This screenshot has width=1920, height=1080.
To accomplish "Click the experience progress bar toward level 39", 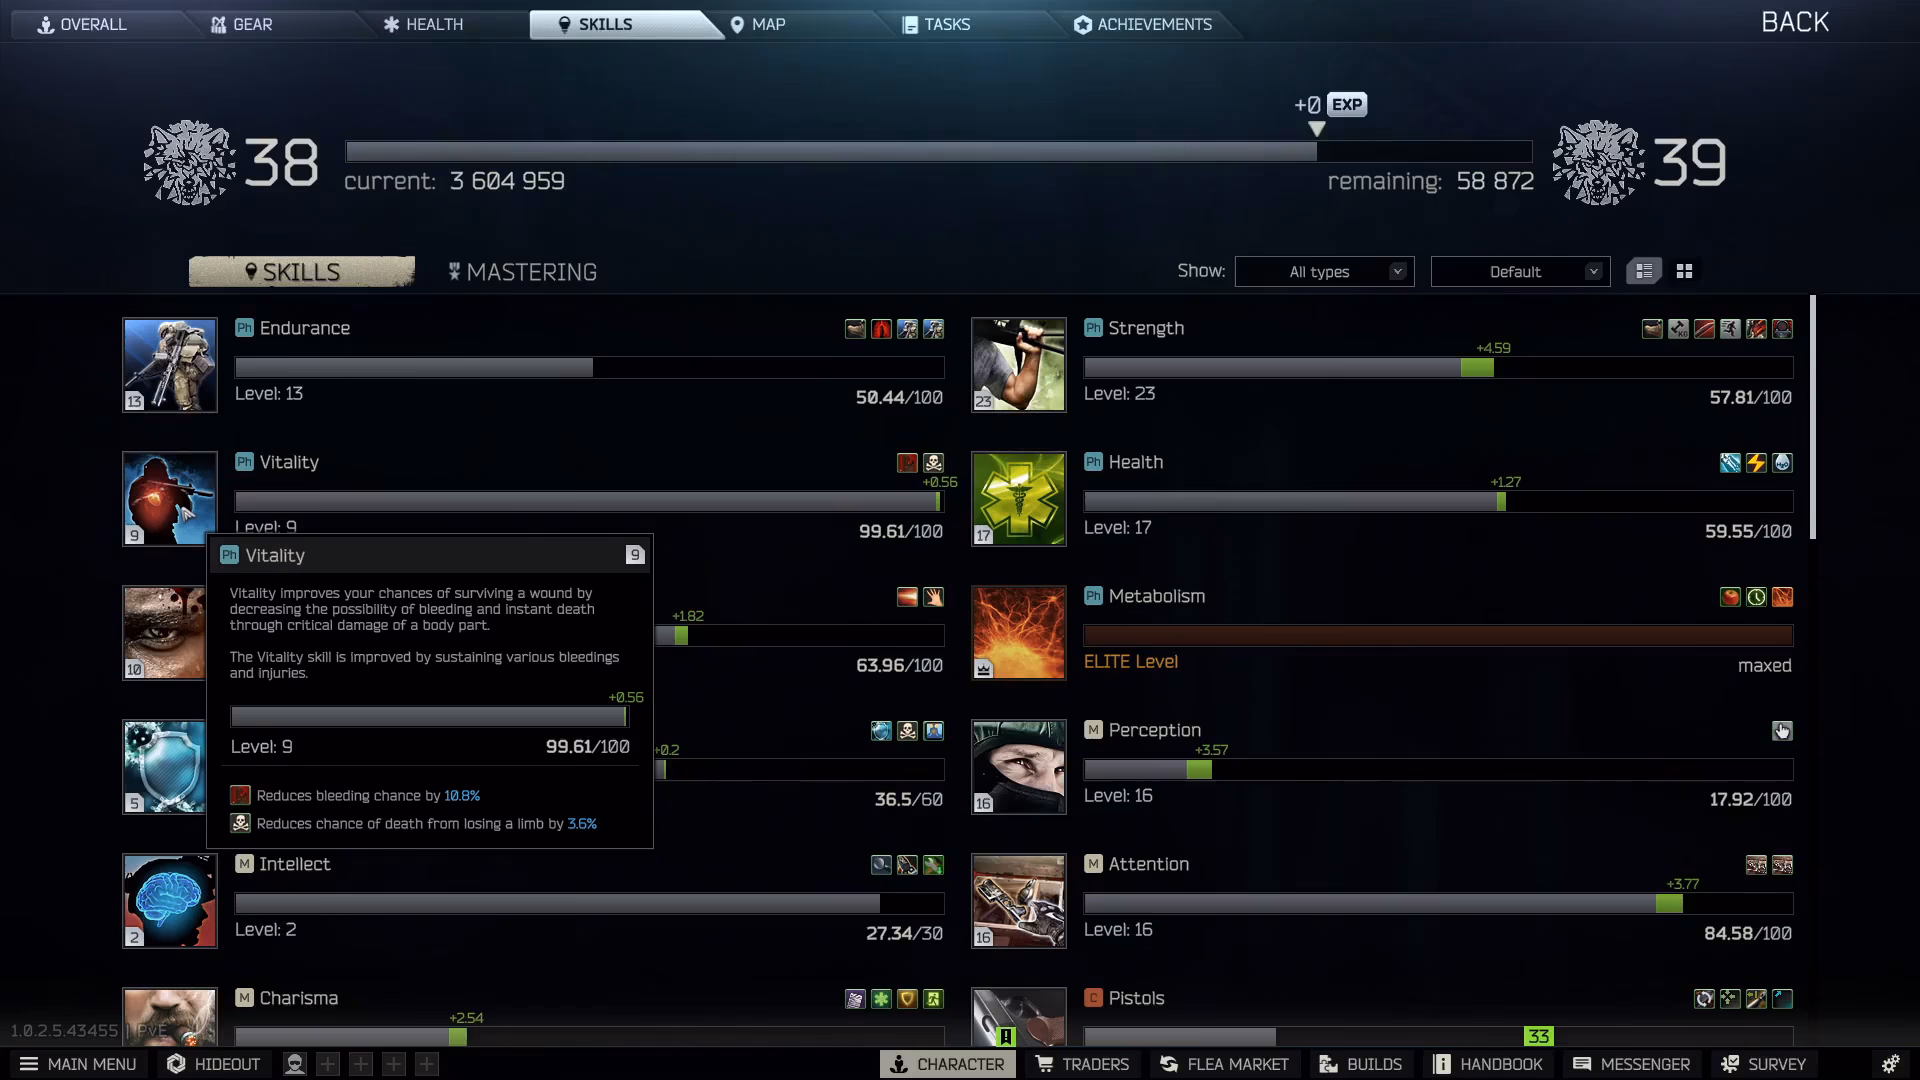I will [x=938, y=151].
